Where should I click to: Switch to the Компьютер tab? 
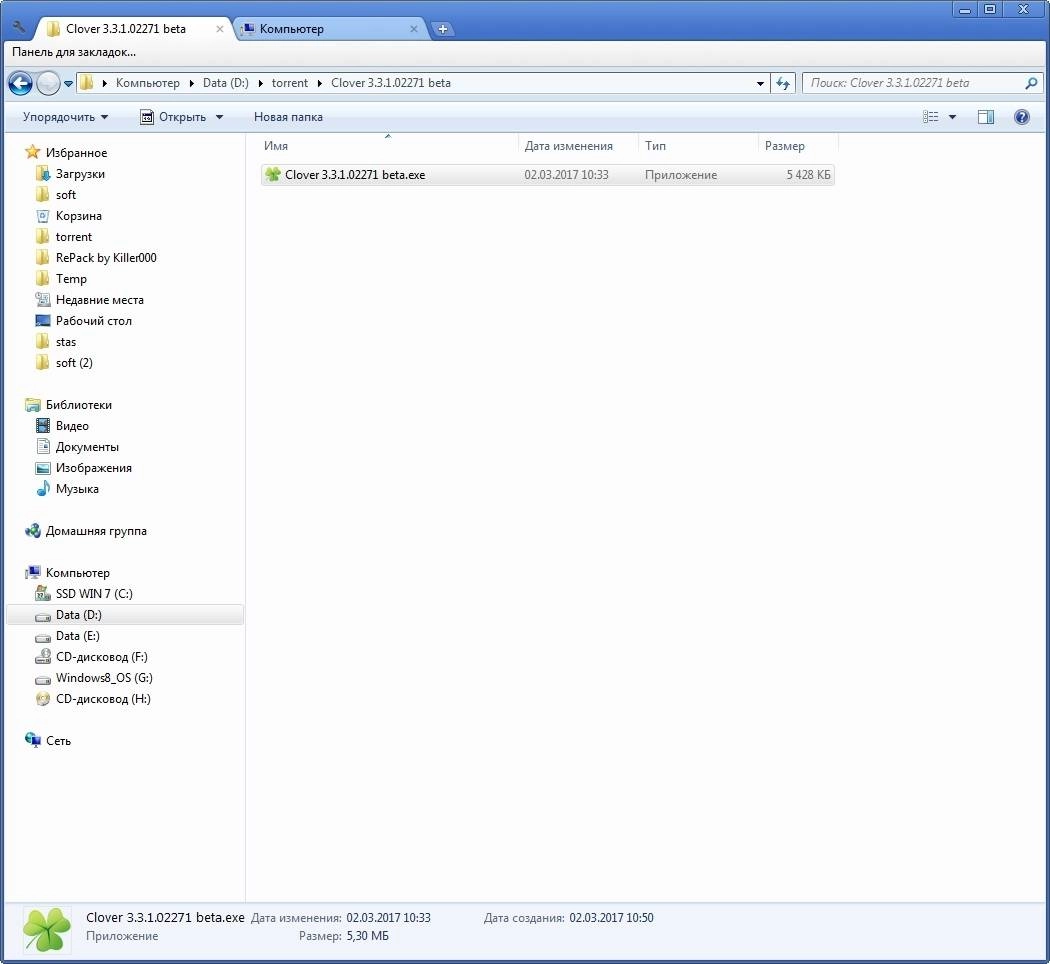point(331,29)
